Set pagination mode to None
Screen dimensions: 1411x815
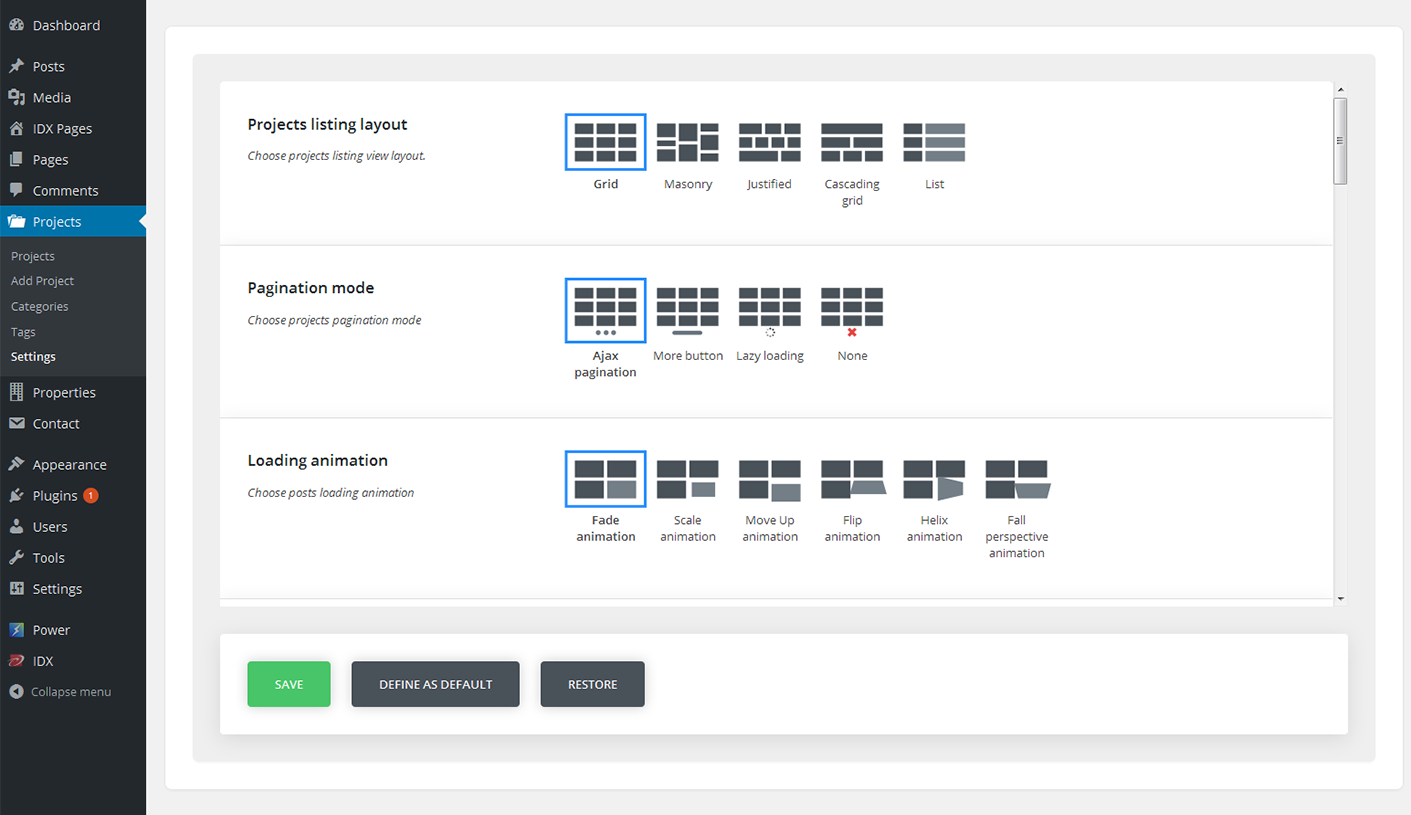pos(851,309)
